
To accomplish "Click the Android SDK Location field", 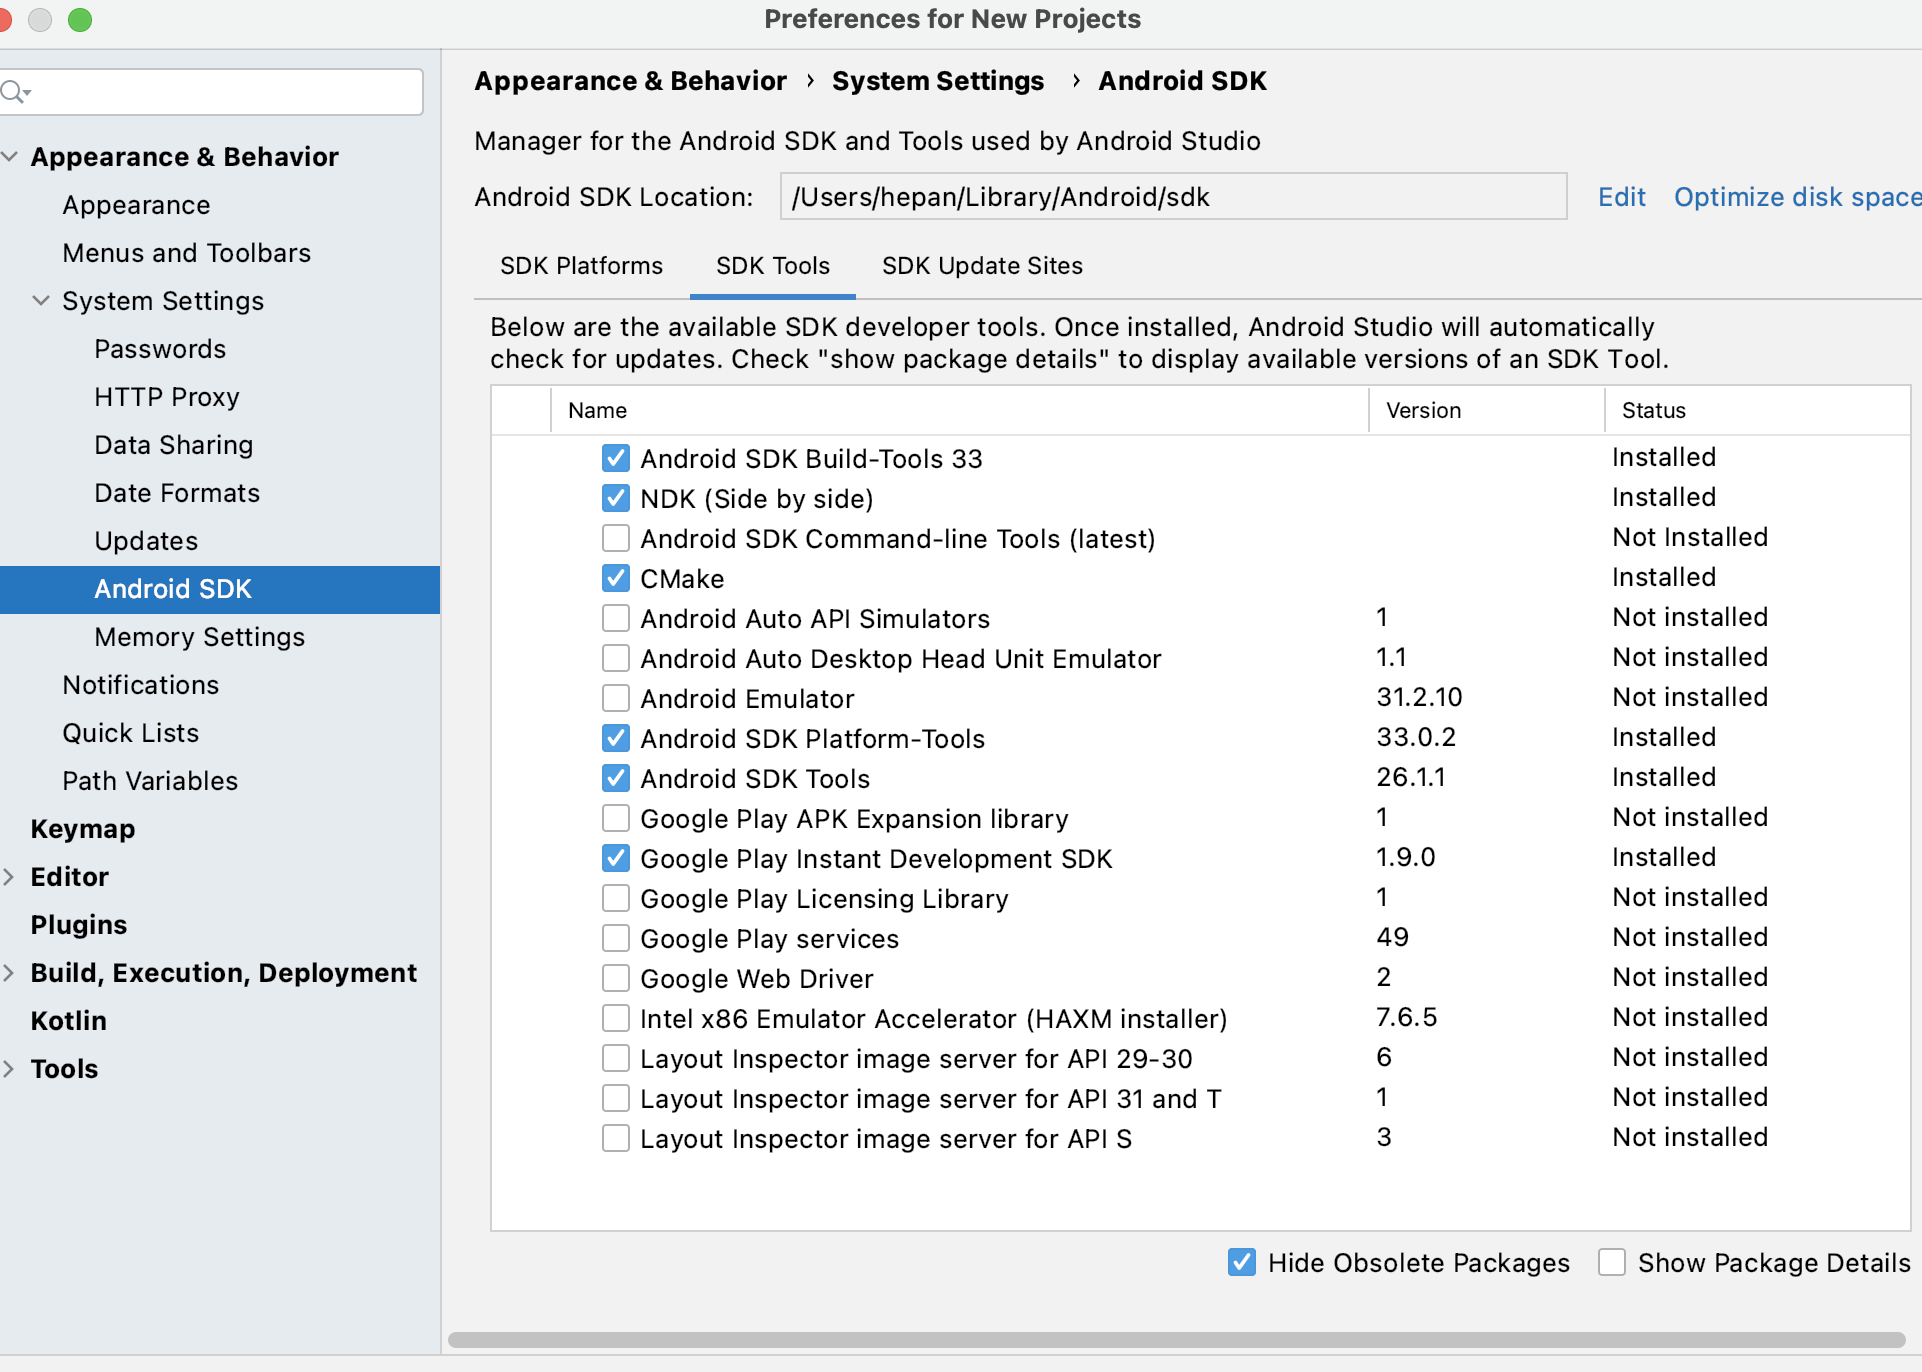I will 1172,197.
